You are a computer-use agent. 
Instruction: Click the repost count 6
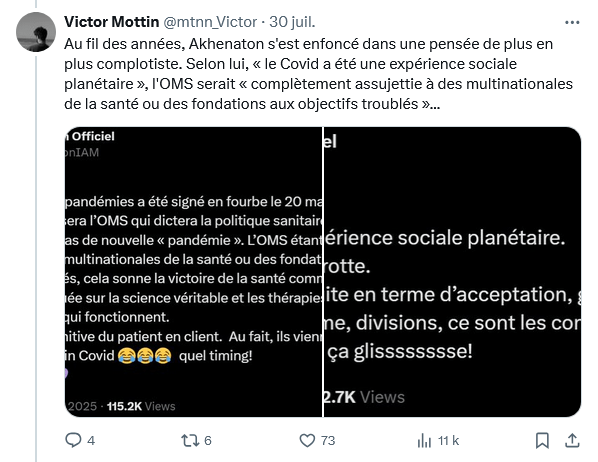tap(208, 441)
